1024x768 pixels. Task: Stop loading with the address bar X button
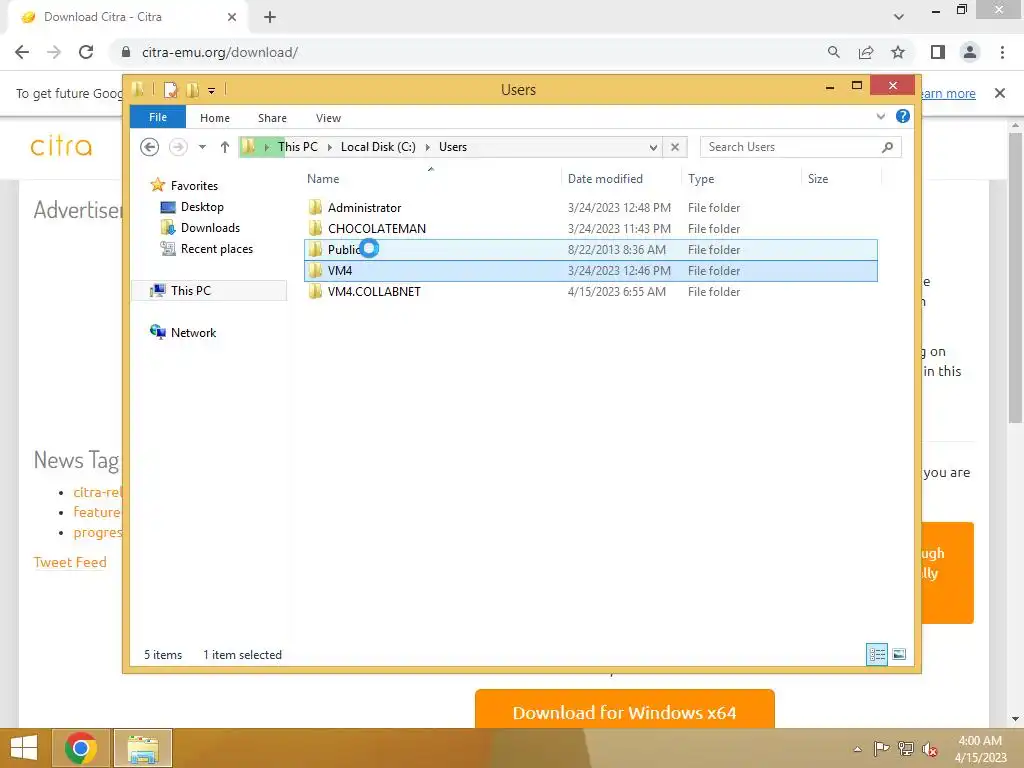pos(675,148)
